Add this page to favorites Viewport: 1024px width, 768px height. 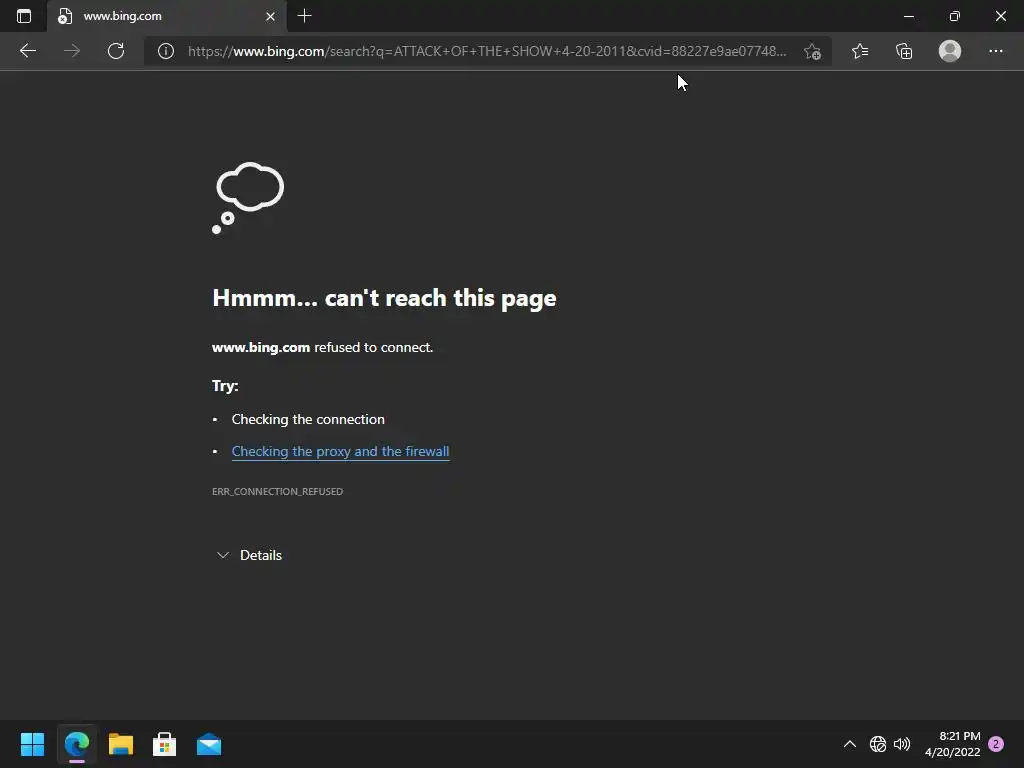812,51
